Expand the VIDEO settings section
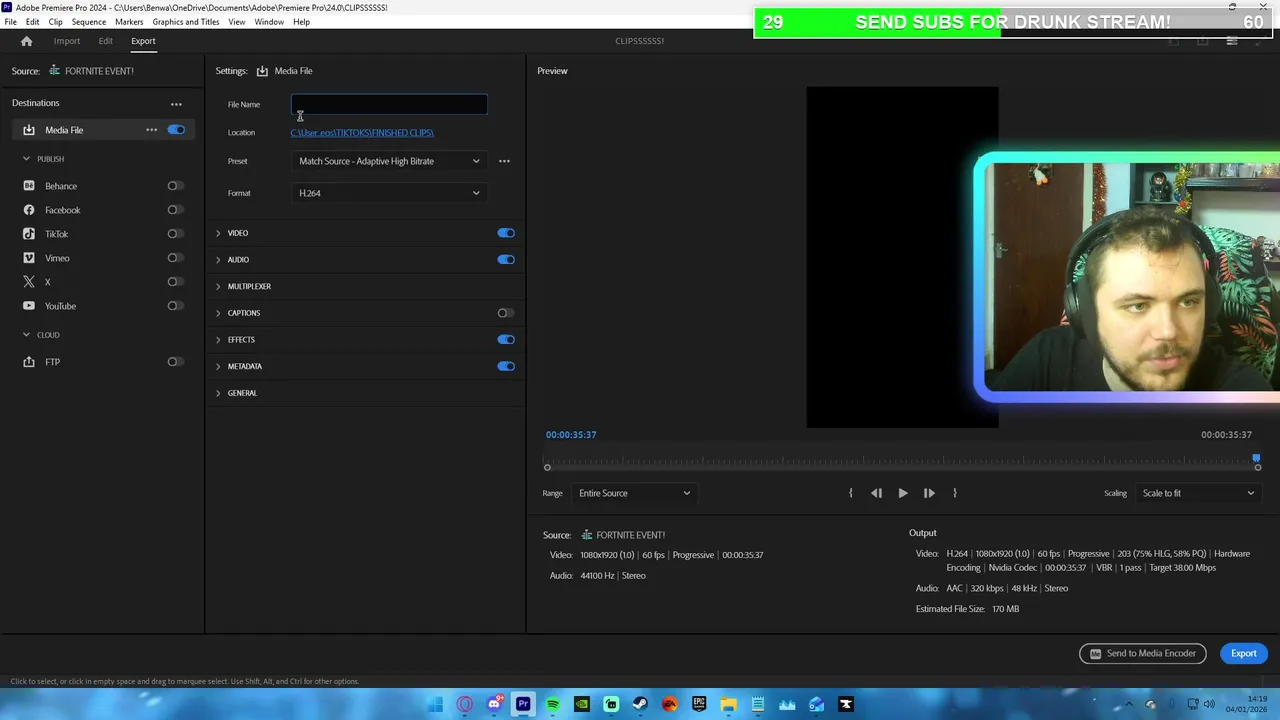Image resolution: width=1280 pixels, height=720 pixels. pos(218,233)
